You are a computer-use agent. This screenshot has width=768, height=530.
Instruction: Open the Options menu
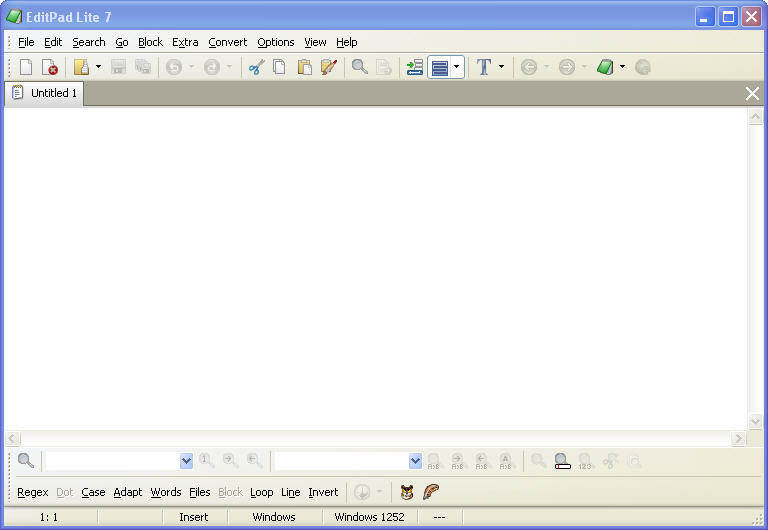[x=276, y=42]
